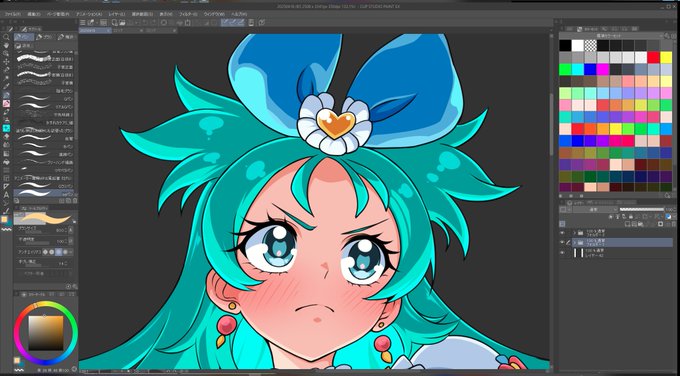This screenshot has width=680, height=376.
Task: Open the layer blending mode dropdown
Action: tap(595, 209)
